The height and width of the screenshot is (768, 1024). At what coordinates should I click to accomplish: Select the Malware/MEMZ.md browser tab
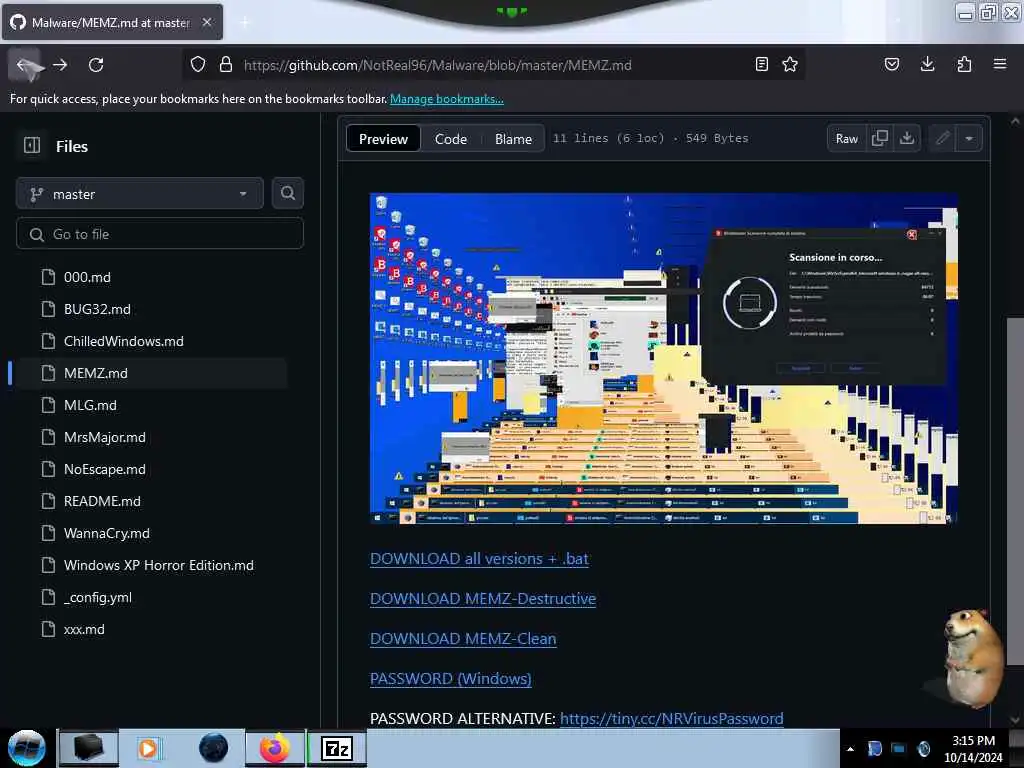112,22
